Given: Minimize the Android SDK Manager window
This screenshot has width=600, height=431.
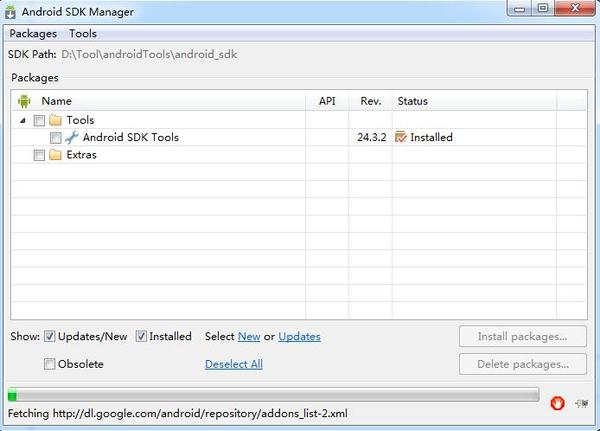Looking at the screenshot, I should pos(520,8).
